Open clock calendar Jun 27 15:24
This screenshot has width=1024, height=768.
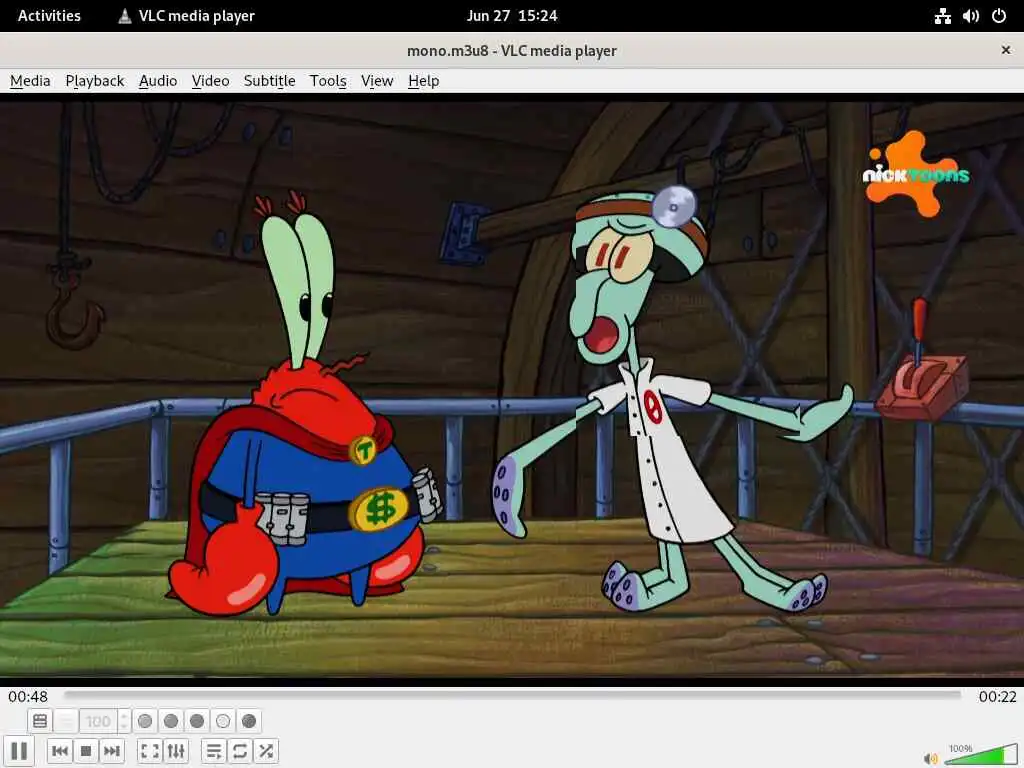[512, 16]
